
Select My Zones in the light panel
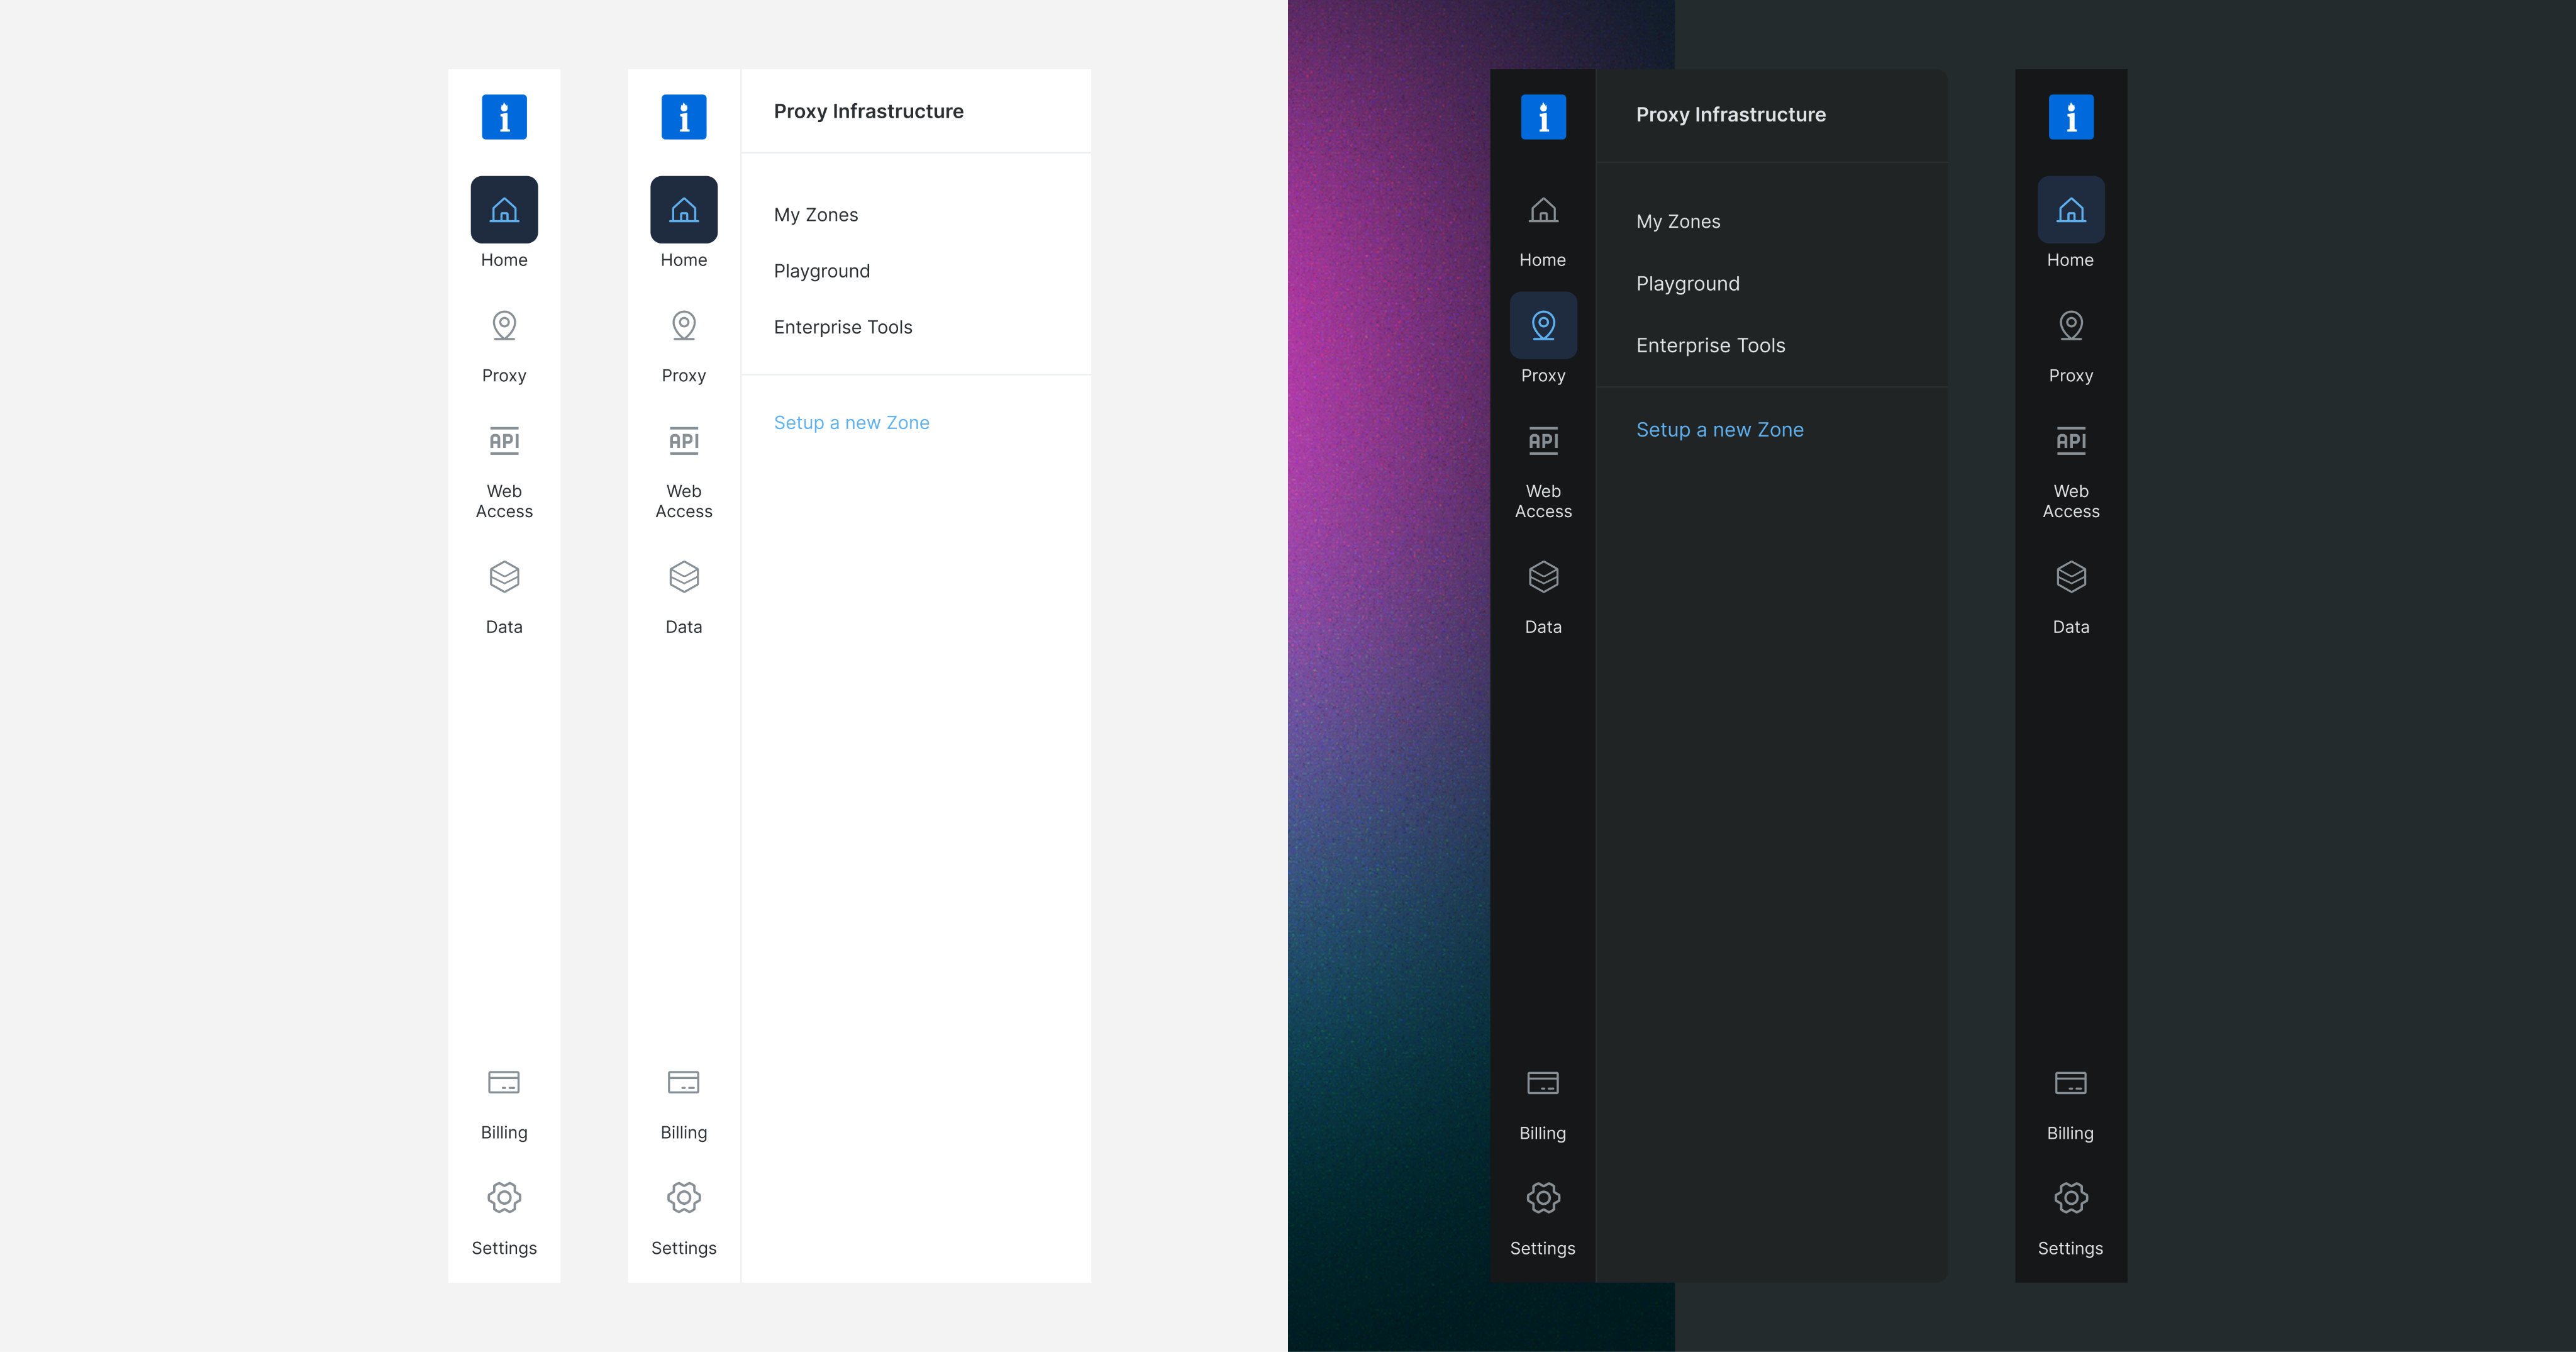click(x=816, y=215)
